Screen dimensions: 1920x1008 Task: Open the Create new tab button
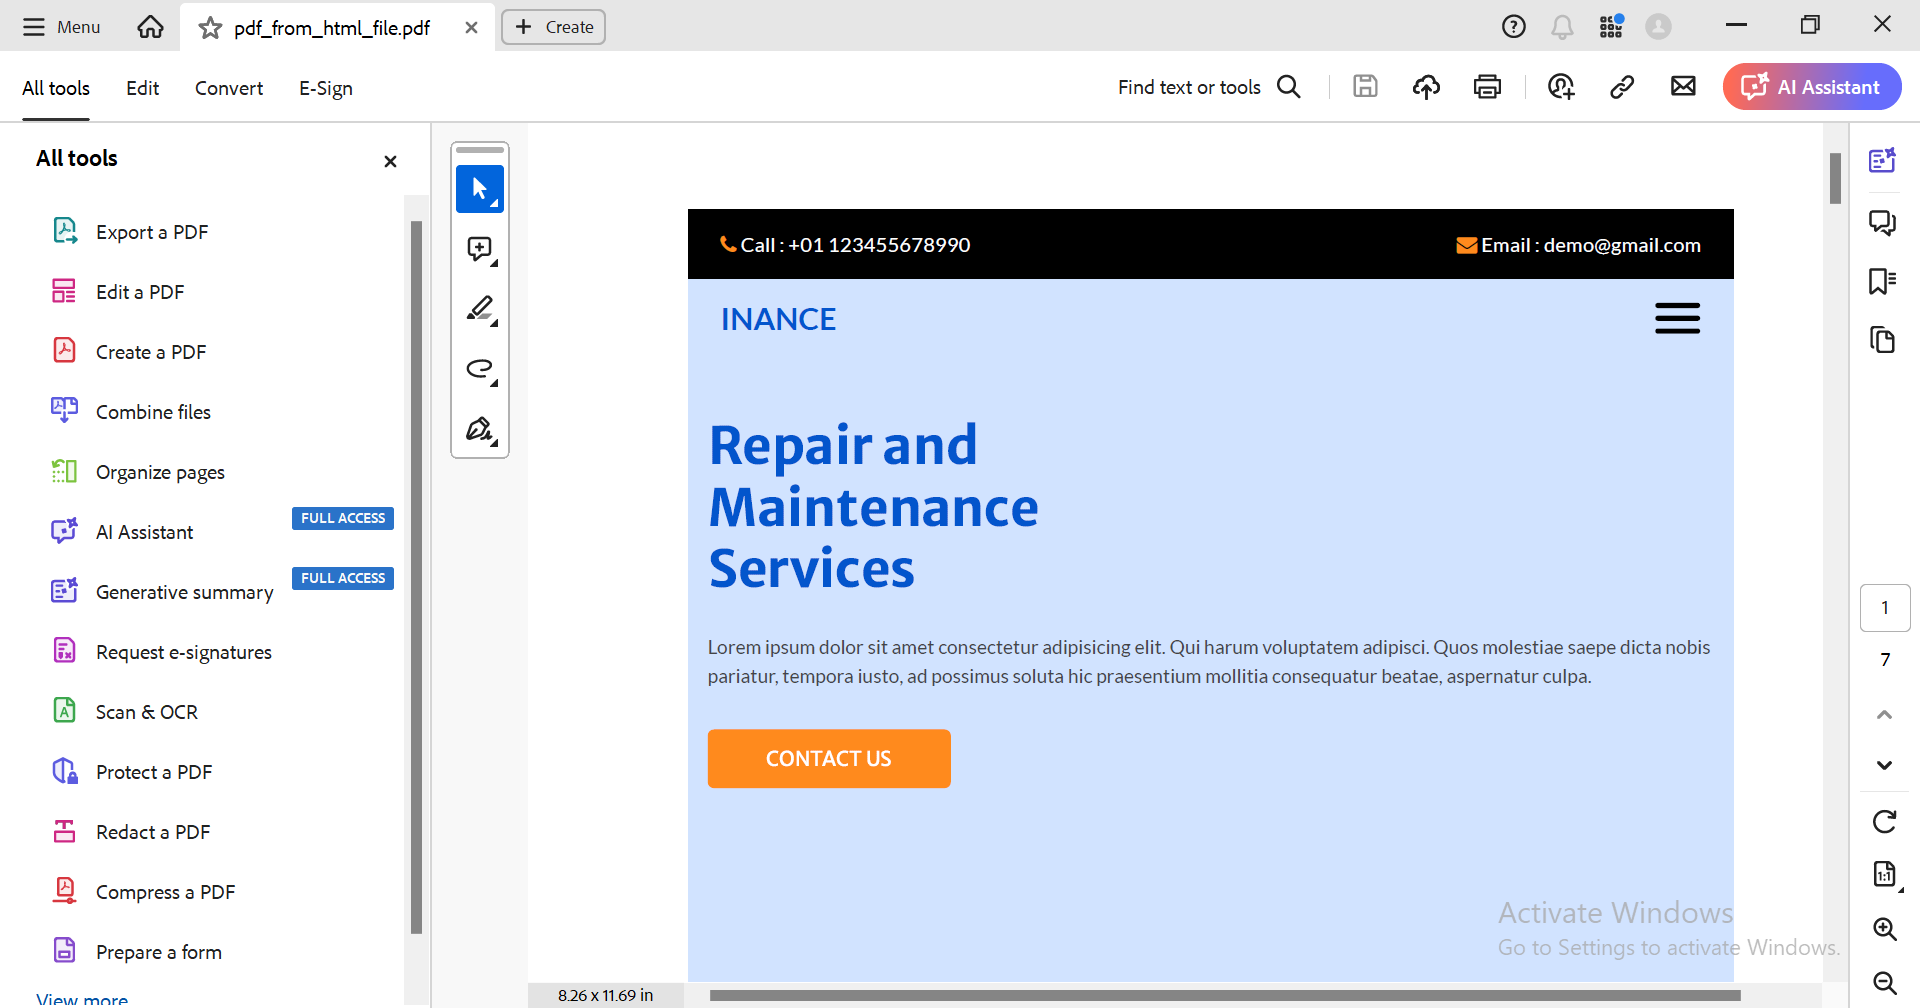(x=553, y=27)
